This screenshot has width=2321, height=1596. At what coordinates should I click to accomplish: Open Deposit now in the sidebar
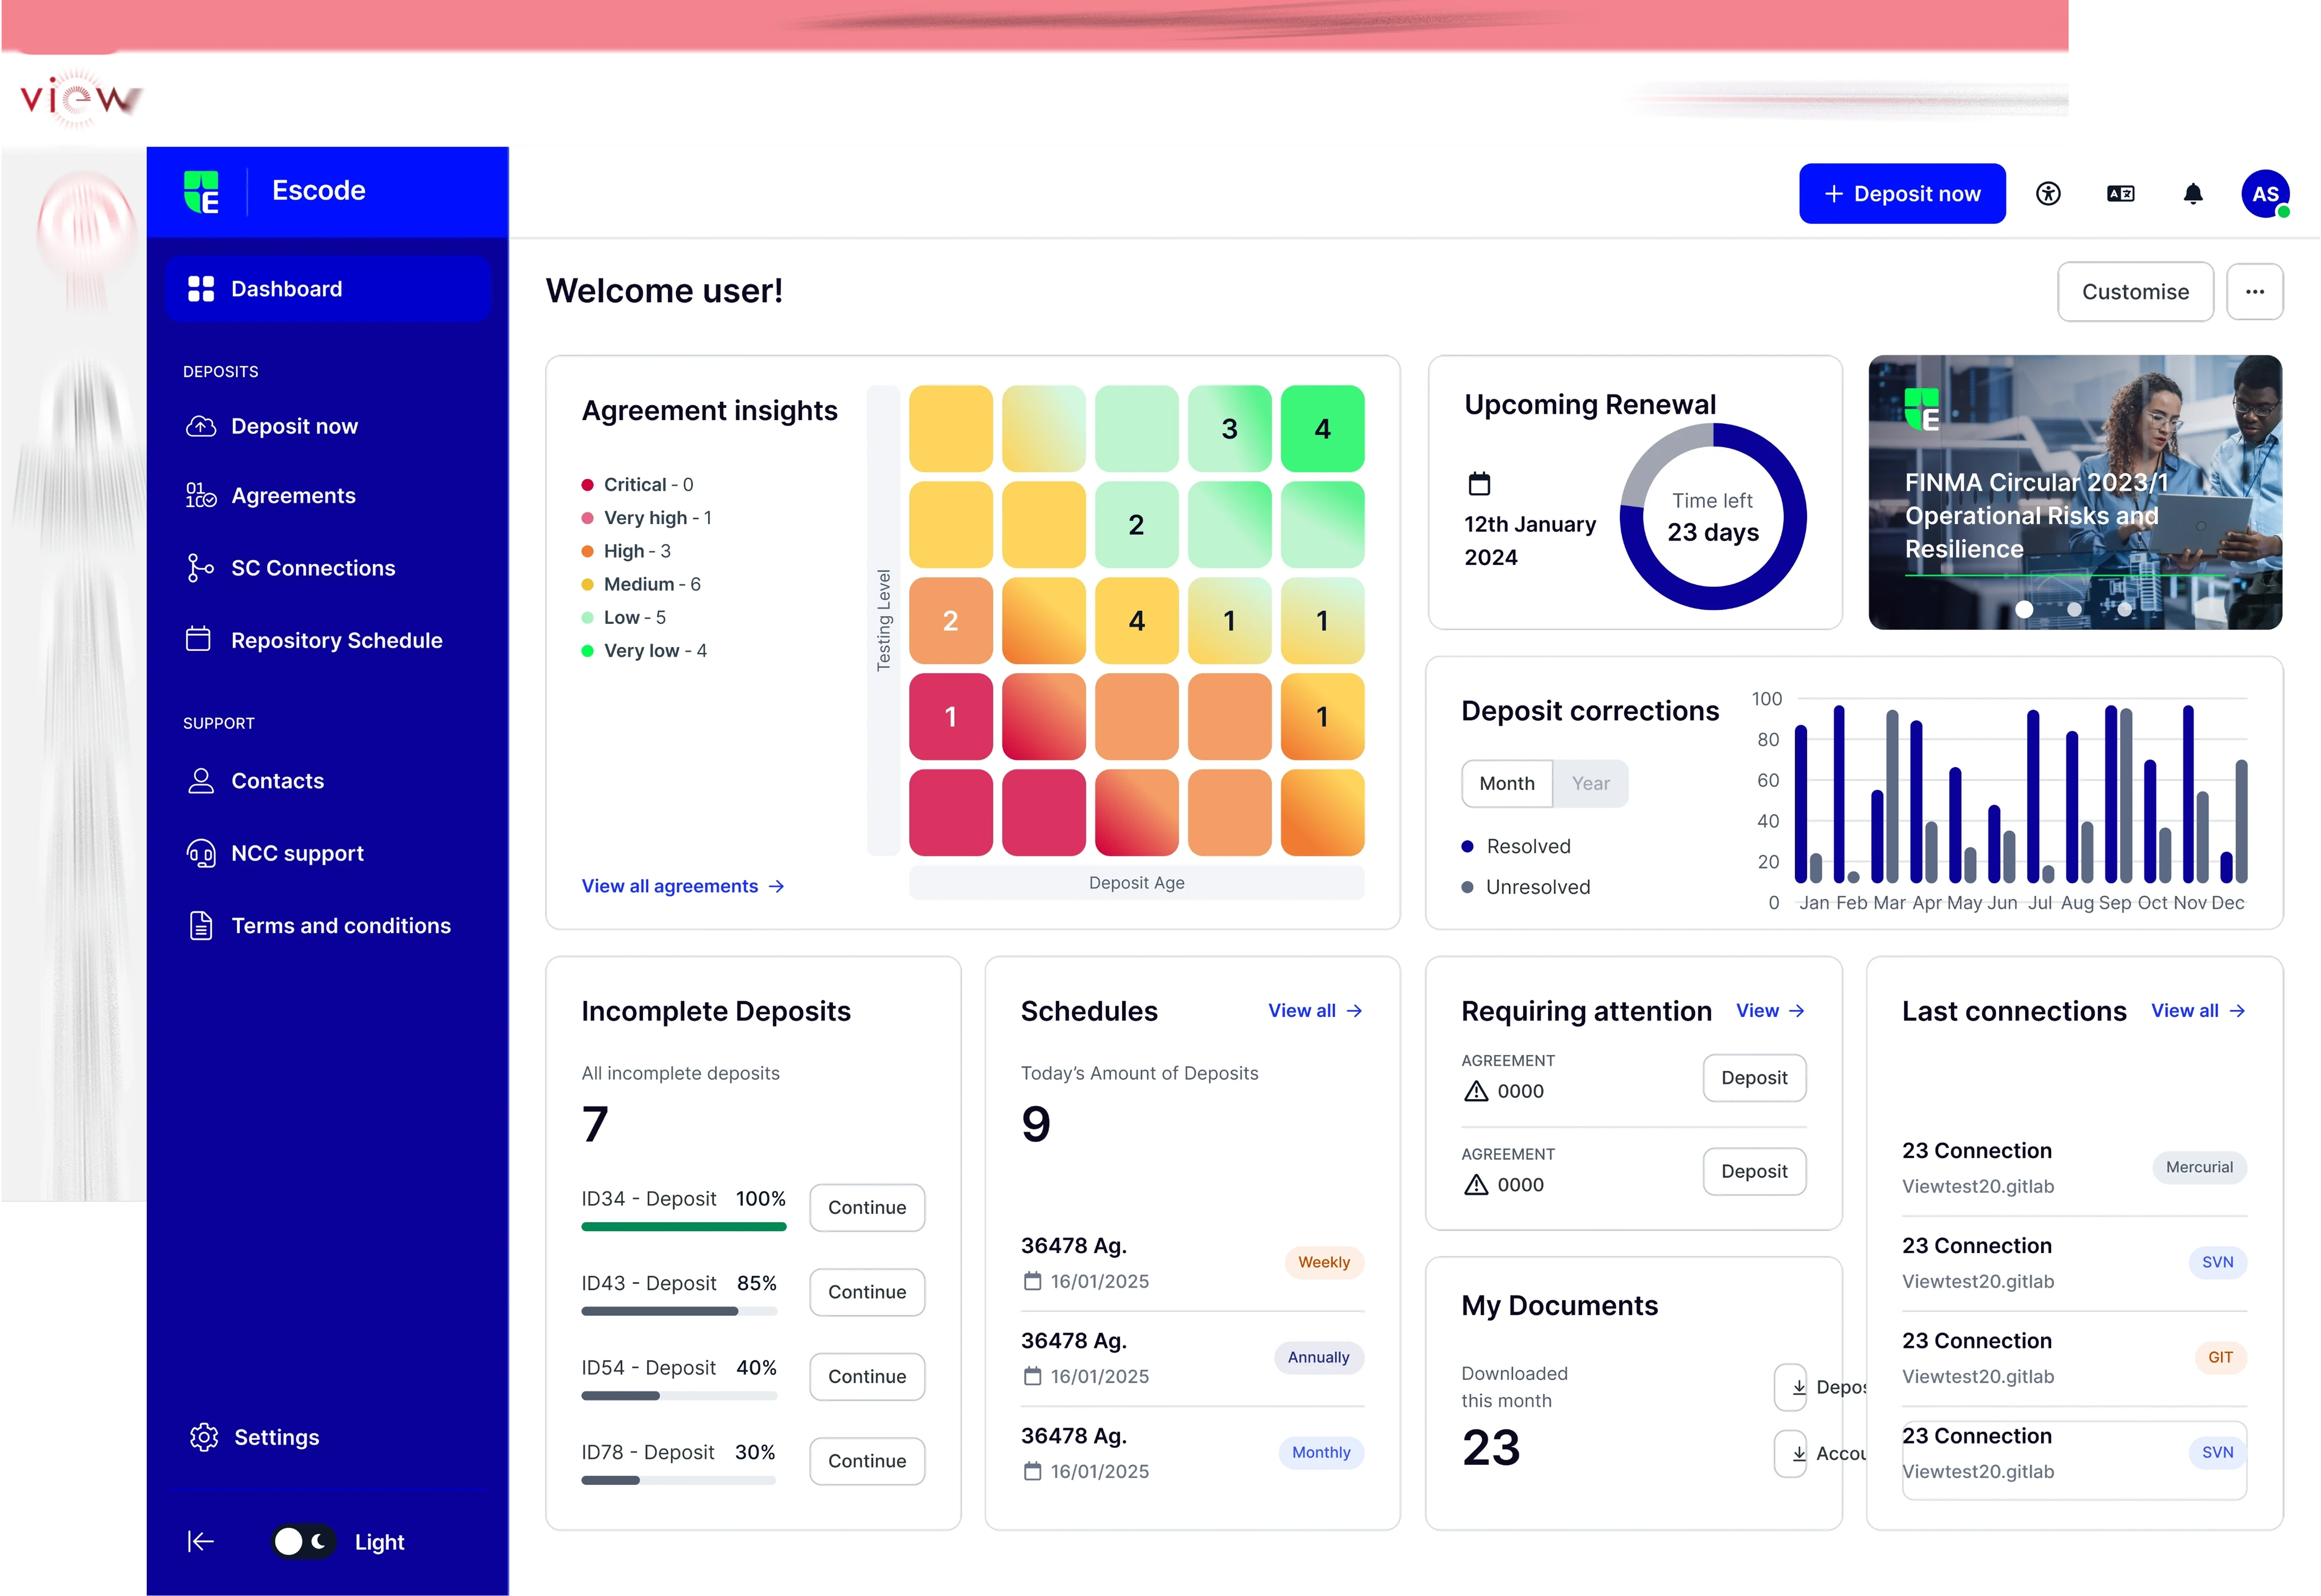pos(294,426)
